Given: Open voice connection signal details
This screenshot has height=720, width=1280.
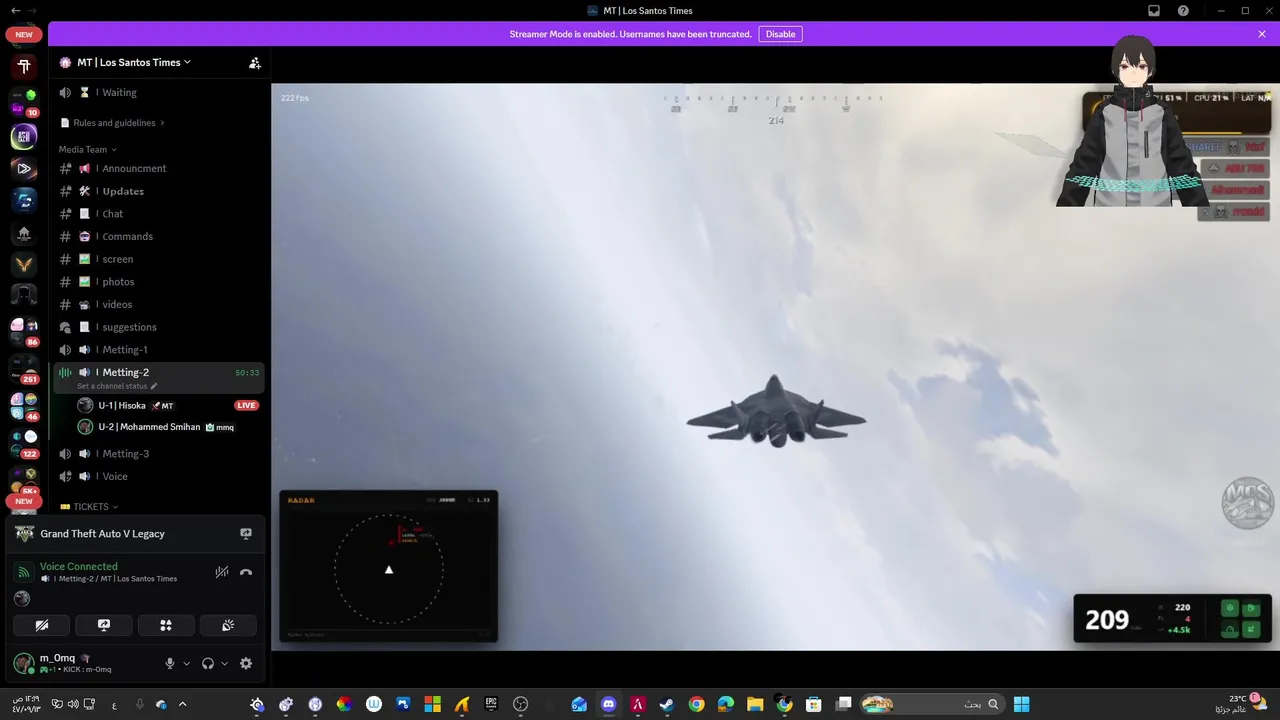Looking at the screenshot, I should pos(24,572).
